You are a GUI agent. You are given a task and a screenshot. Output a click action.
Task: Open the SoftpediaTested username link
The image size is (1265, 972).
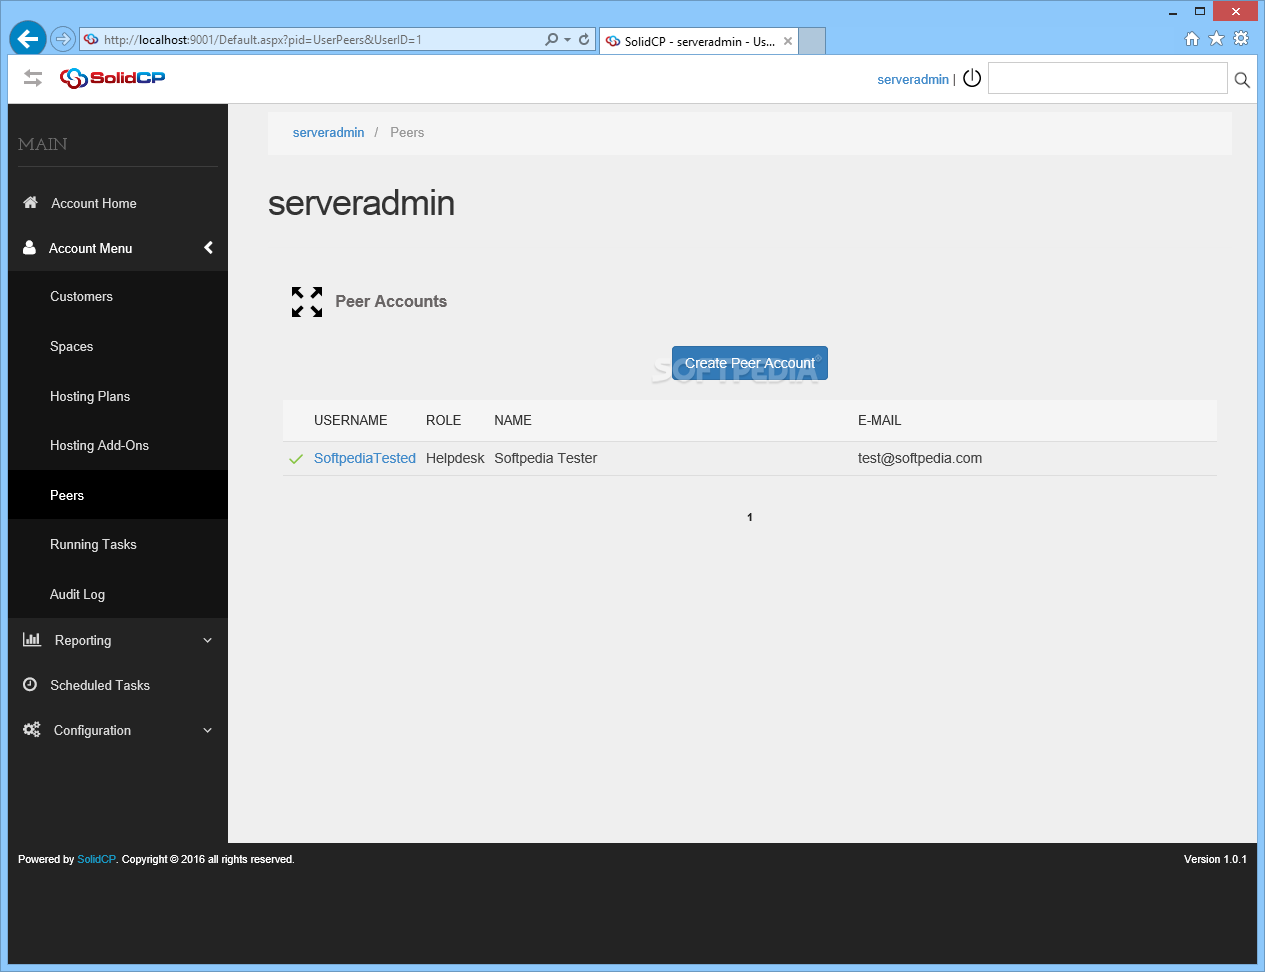(365, 458)
